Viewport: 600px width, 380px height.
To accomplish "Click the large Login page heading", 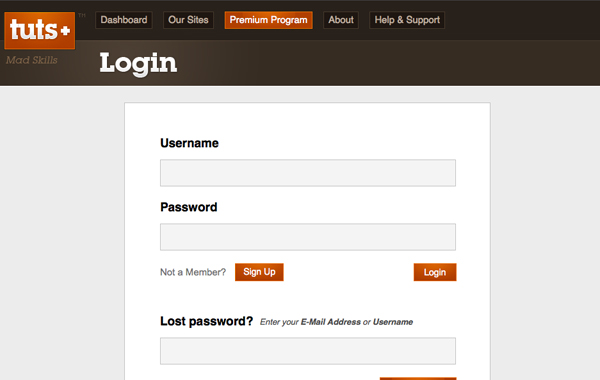I will 138,64.
